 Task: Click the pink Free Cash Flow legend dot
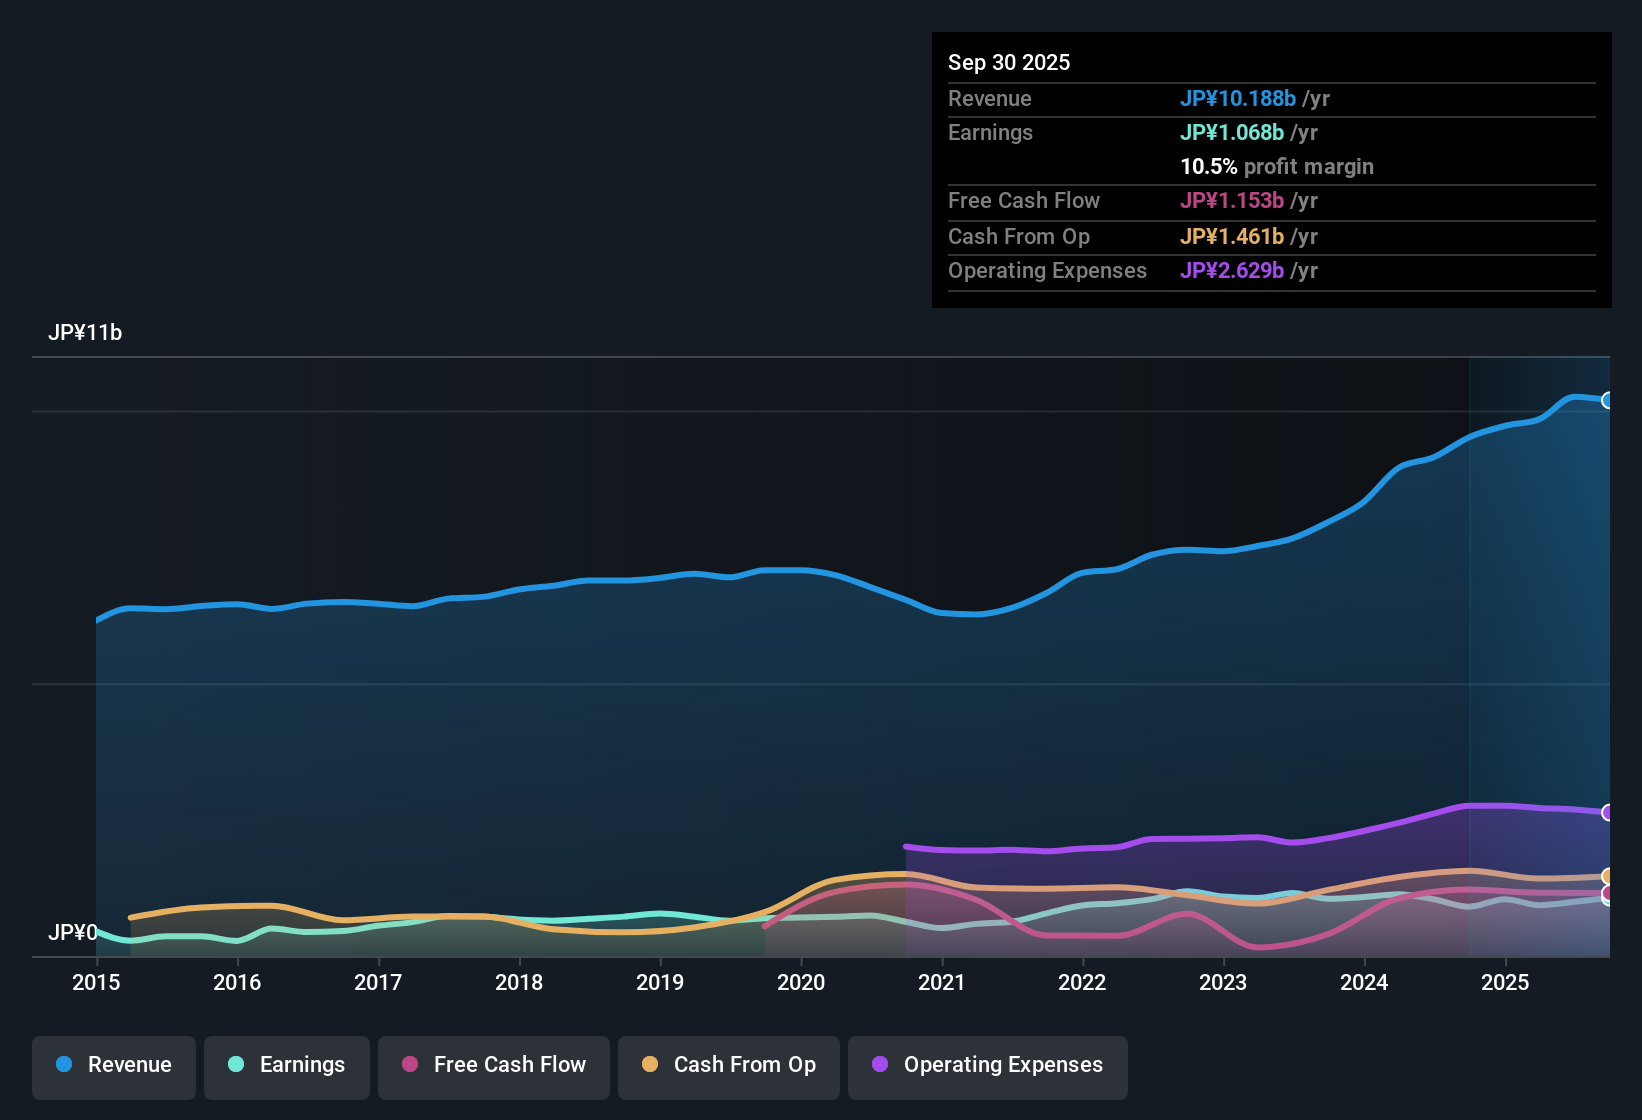coord(409,1065)
